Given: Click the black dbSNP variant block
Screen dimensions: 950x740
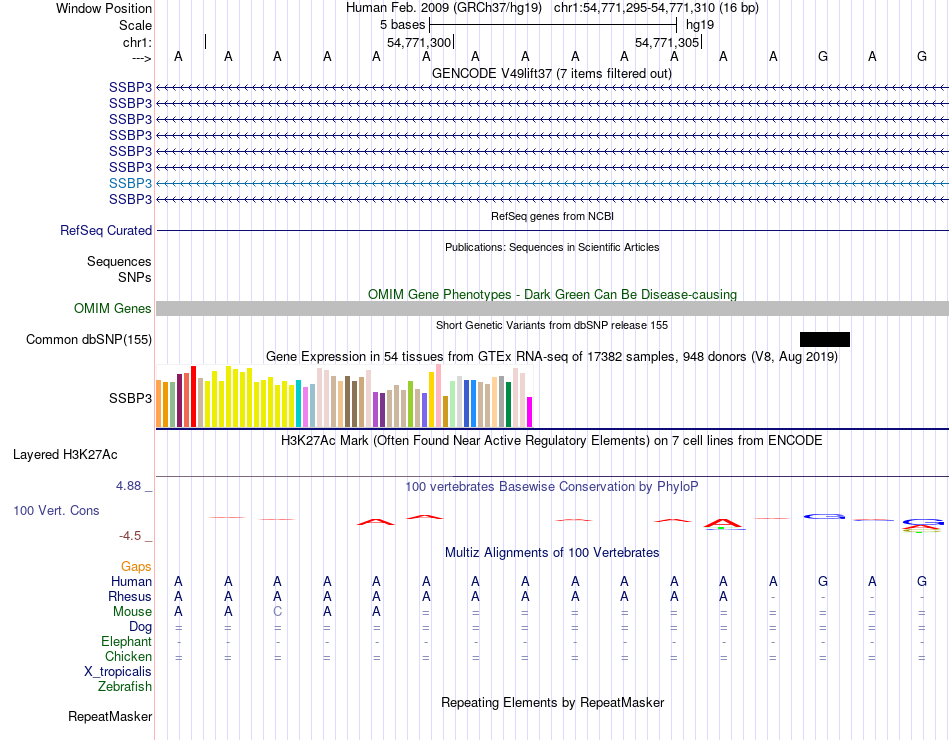Looking at the screenshot, I should [x=825, y=339].
